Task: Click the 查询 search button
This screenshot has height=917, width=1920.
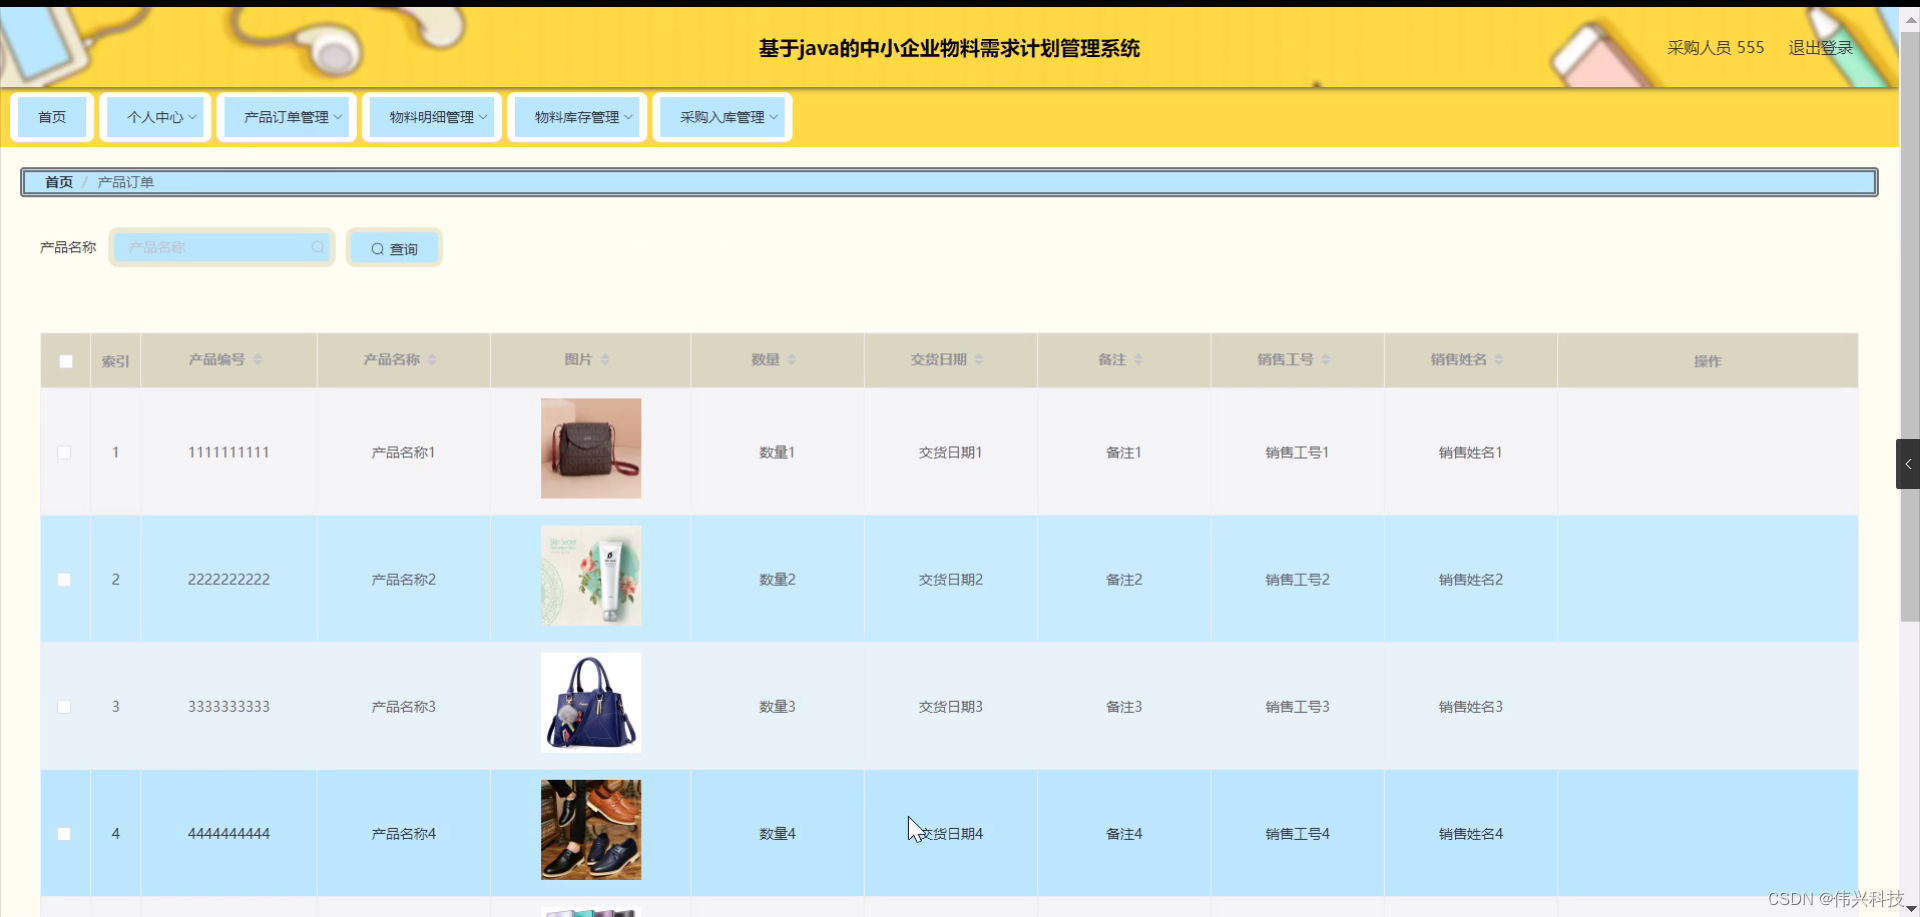Action: [x=394, y=248]
